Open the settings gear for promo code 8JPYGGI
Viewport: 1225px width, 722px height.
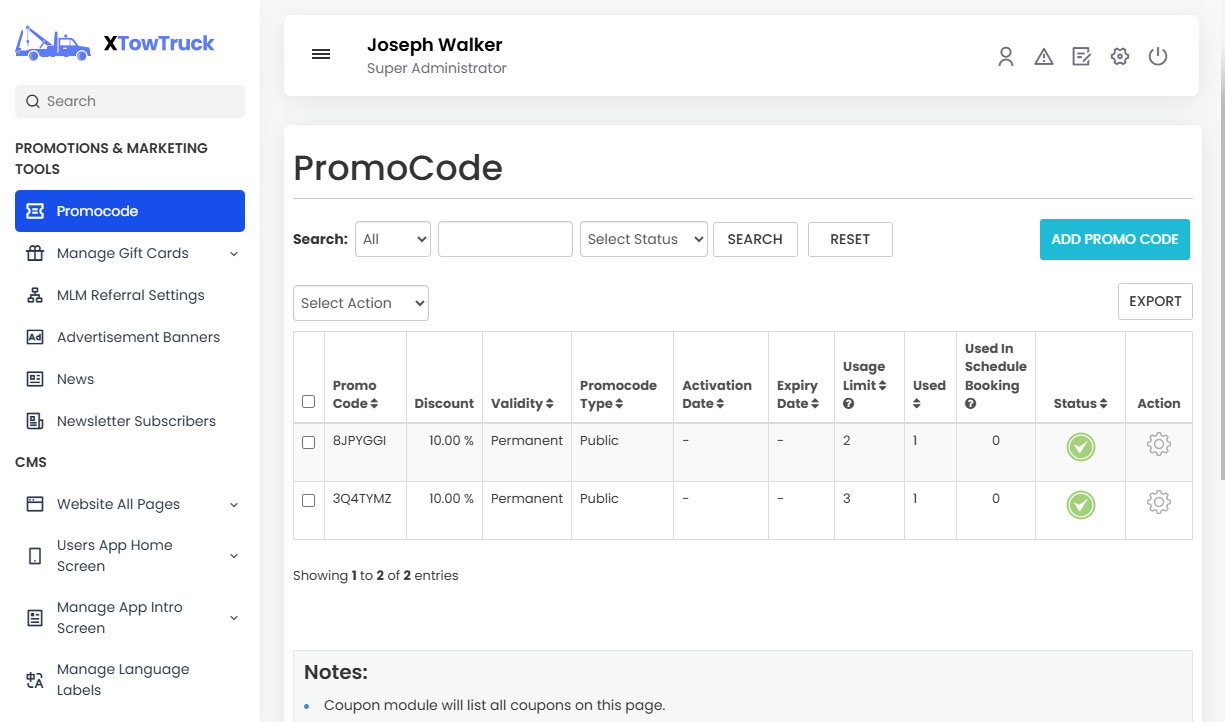[1158, 441]
